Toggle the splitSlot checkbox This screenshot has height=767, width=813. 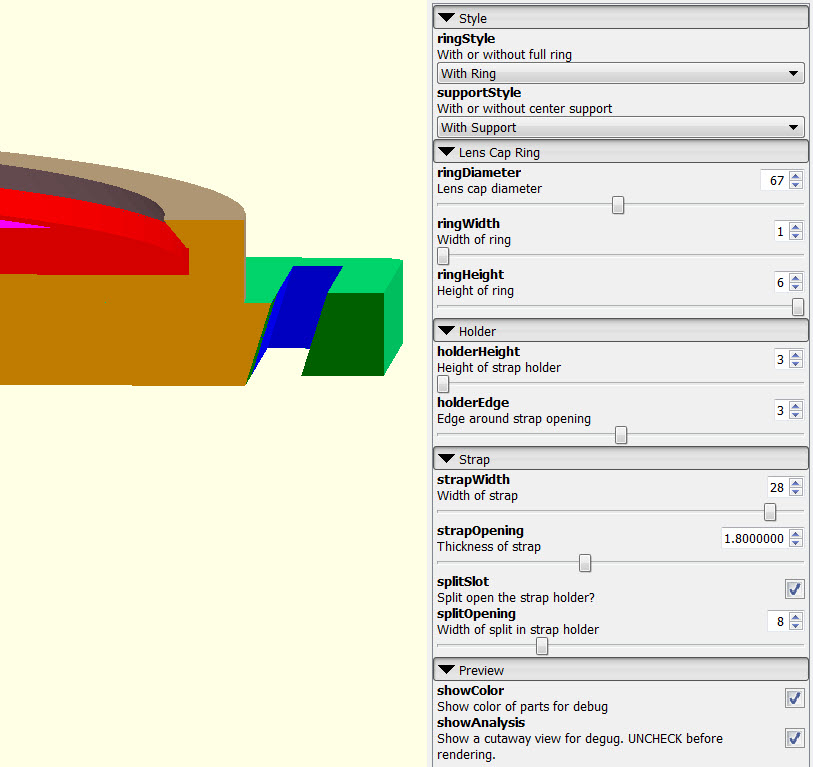[x=794, y=589]
